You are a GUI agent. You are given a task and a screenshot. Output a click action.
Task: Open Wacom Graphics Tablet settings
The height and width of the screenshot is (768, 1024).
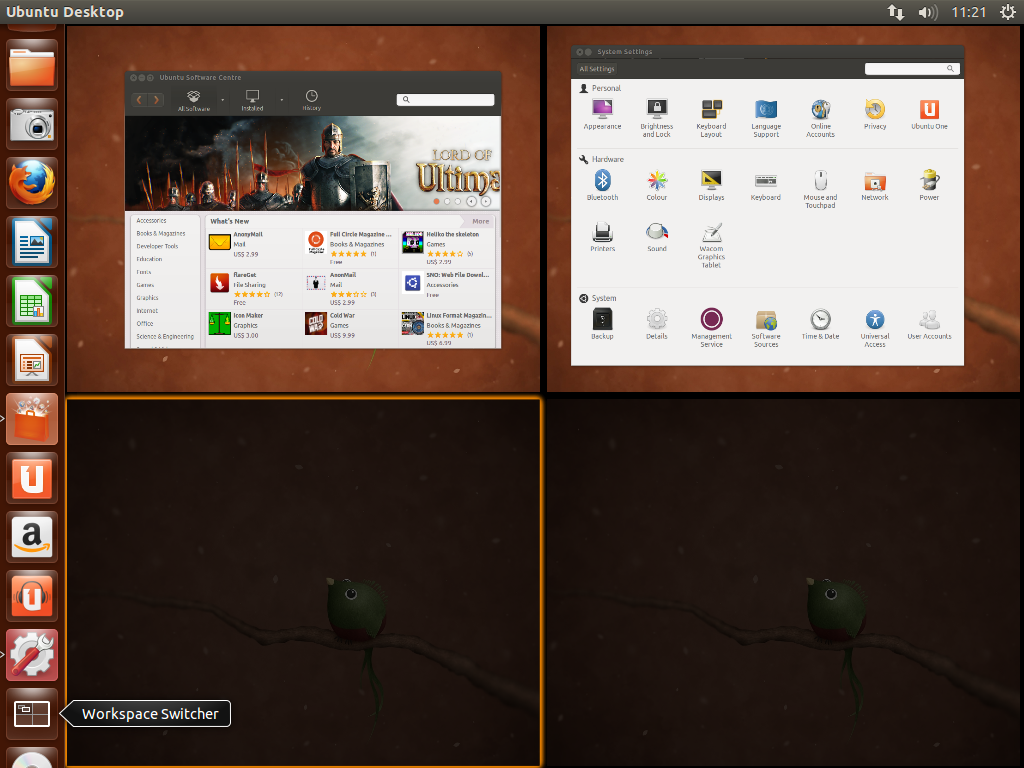711,245
